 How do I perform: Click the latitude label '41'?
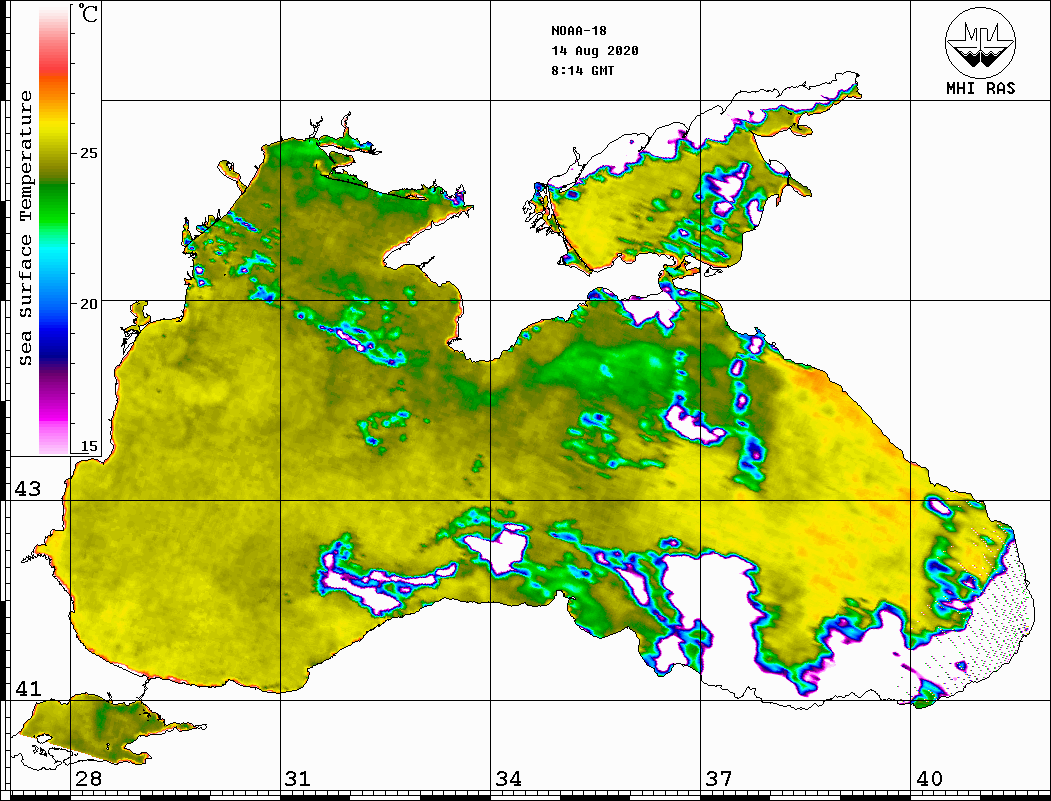click(27, 688)
